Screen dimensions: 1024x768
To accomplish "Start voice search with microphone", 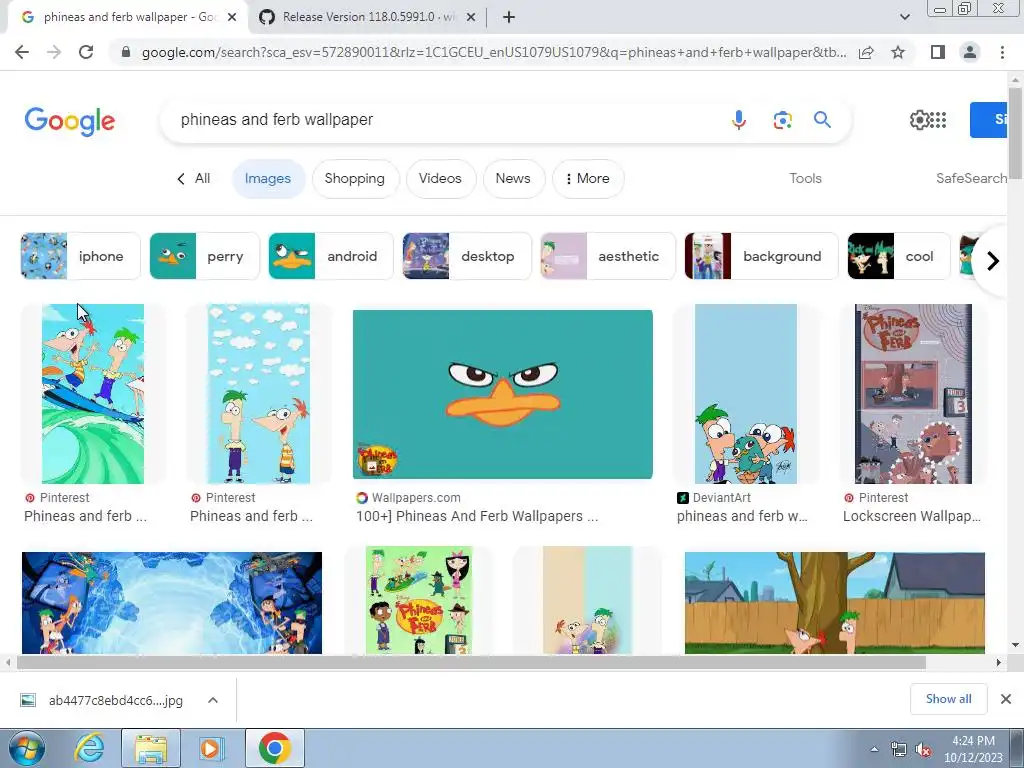I will (739, 120).
